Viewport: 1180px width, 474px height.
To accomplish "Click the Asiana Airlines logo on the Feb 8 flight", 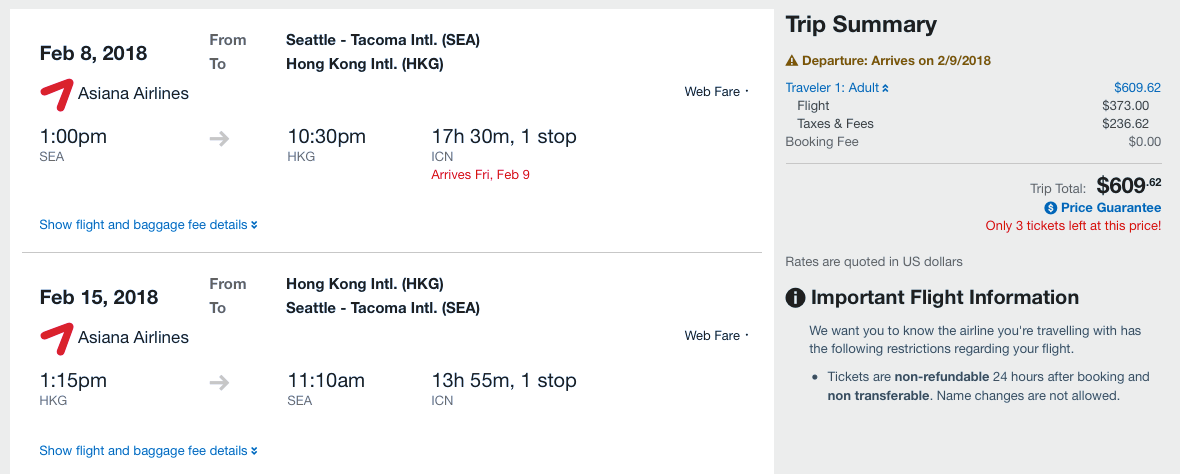I will (x=56, y=93).
